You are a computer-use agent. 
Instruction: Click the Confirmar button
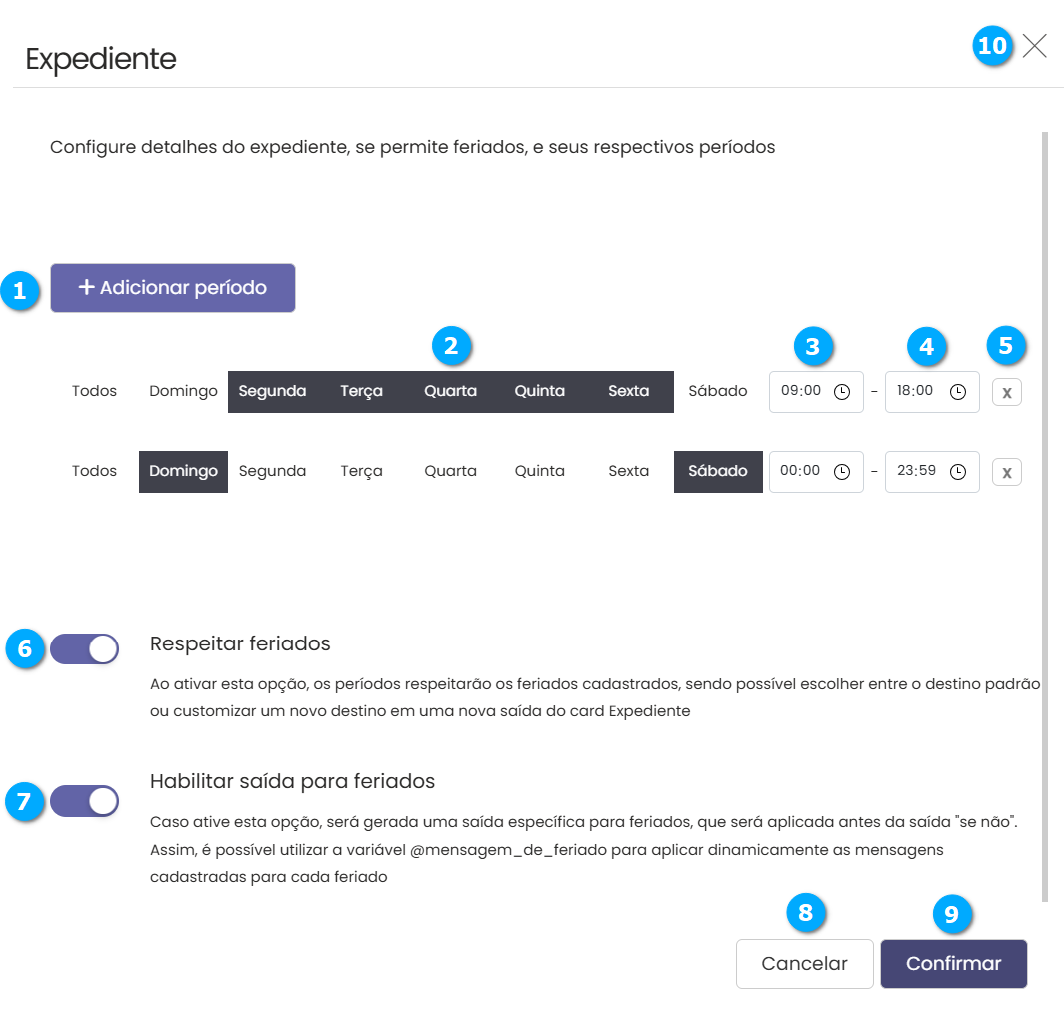[953, 964]
